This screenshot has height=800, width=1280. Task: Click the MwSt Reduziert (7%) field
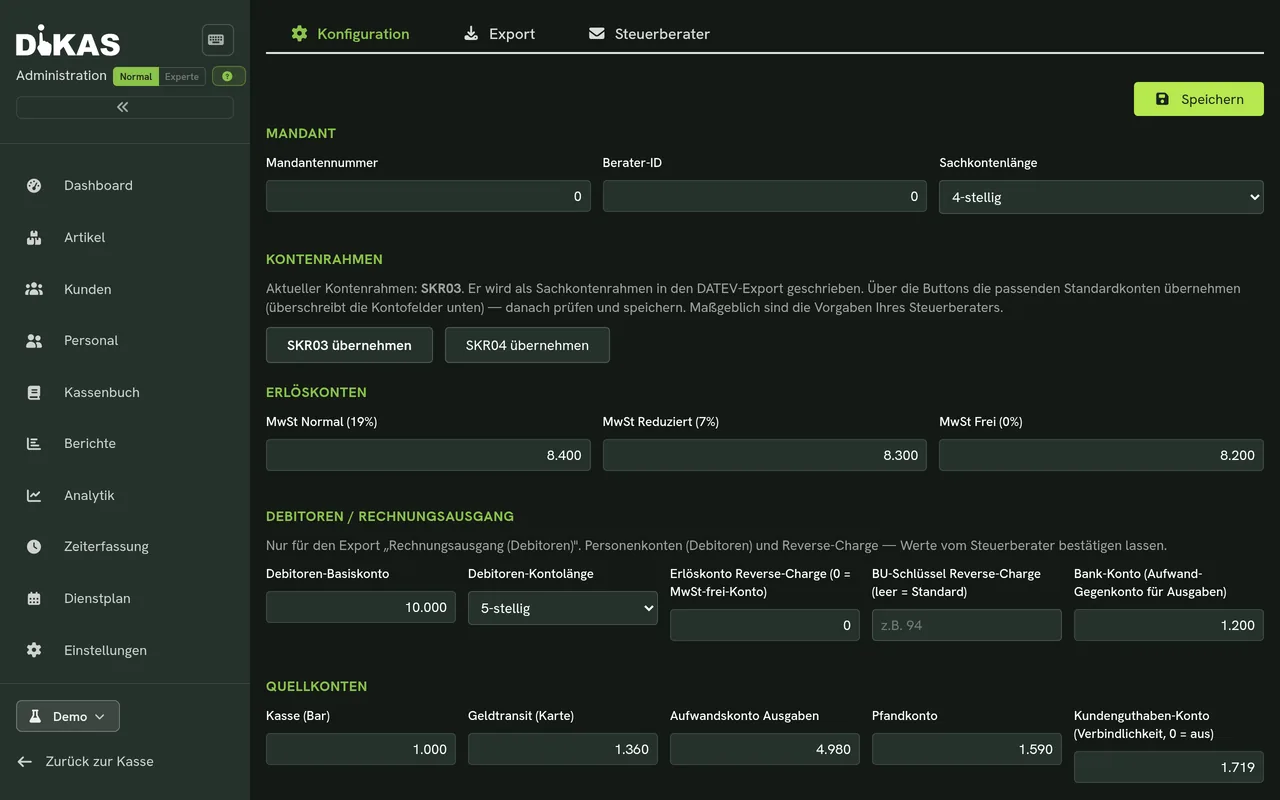click(x=765, y=455)
